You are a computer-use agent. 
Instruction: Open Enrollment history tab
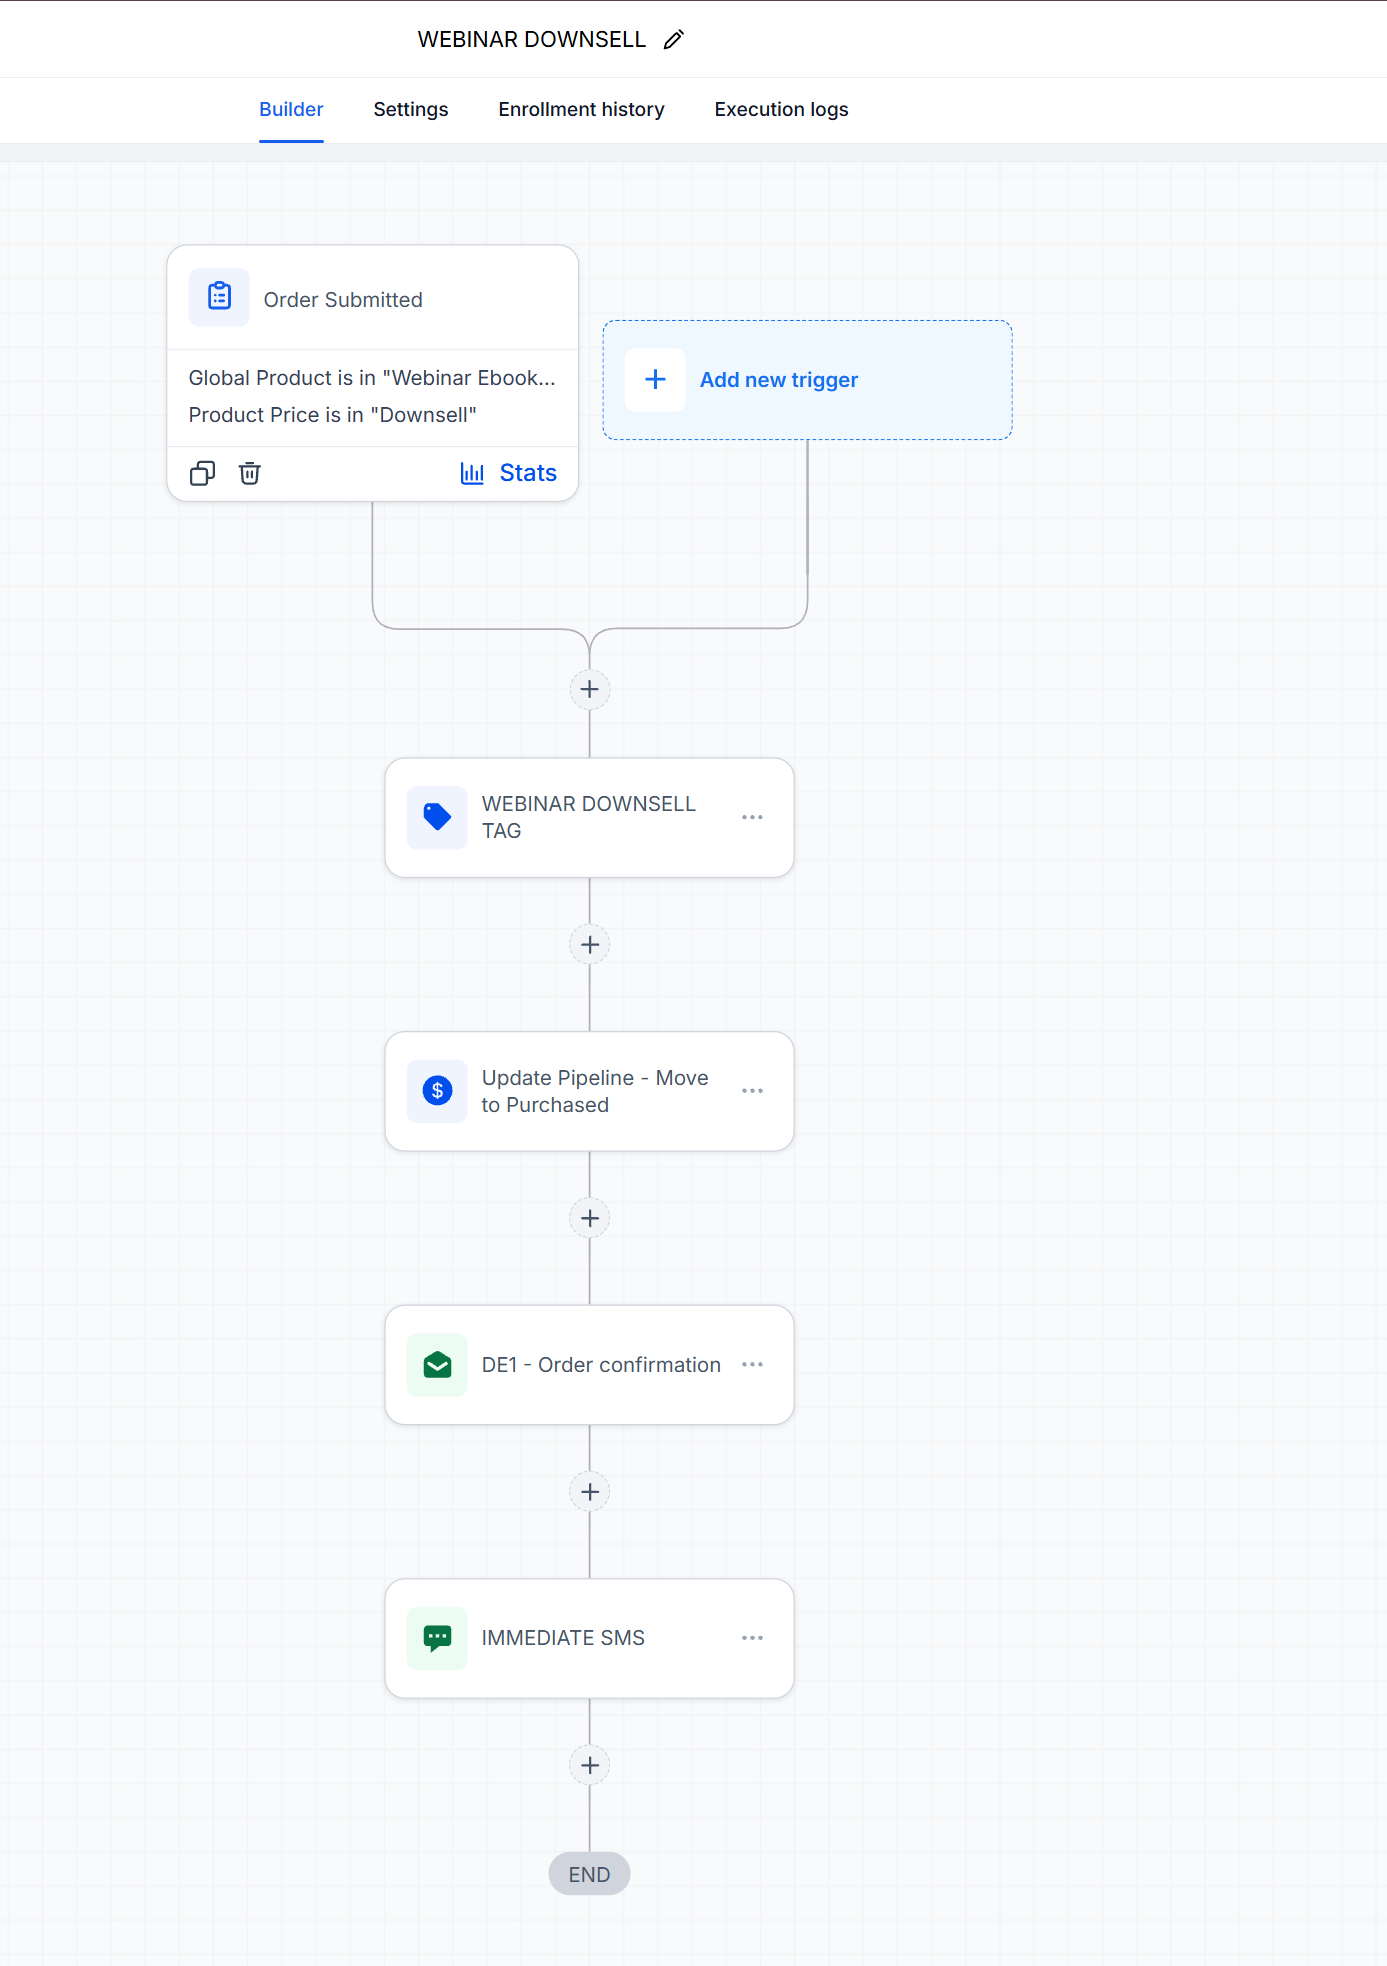coord(581,109)
